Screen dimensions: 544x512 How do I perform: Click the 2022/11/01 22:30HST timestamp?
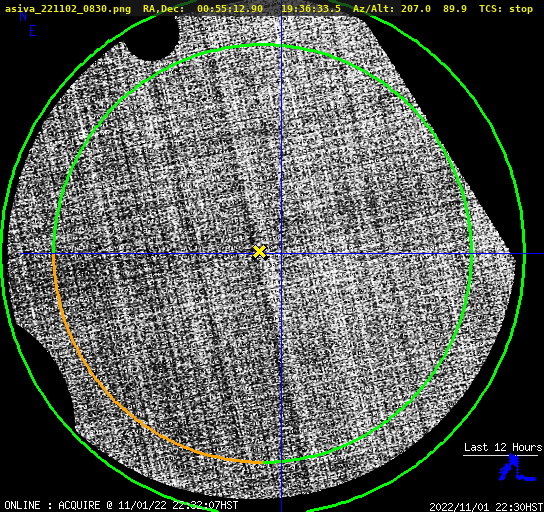(486, 507)
